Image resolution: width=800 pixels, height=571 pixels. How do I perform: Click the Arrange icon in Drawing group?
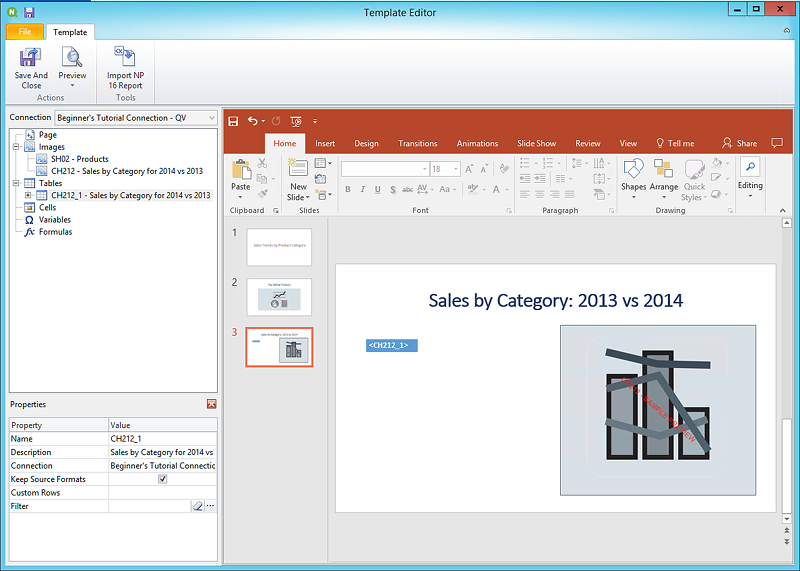pos(663,169)
